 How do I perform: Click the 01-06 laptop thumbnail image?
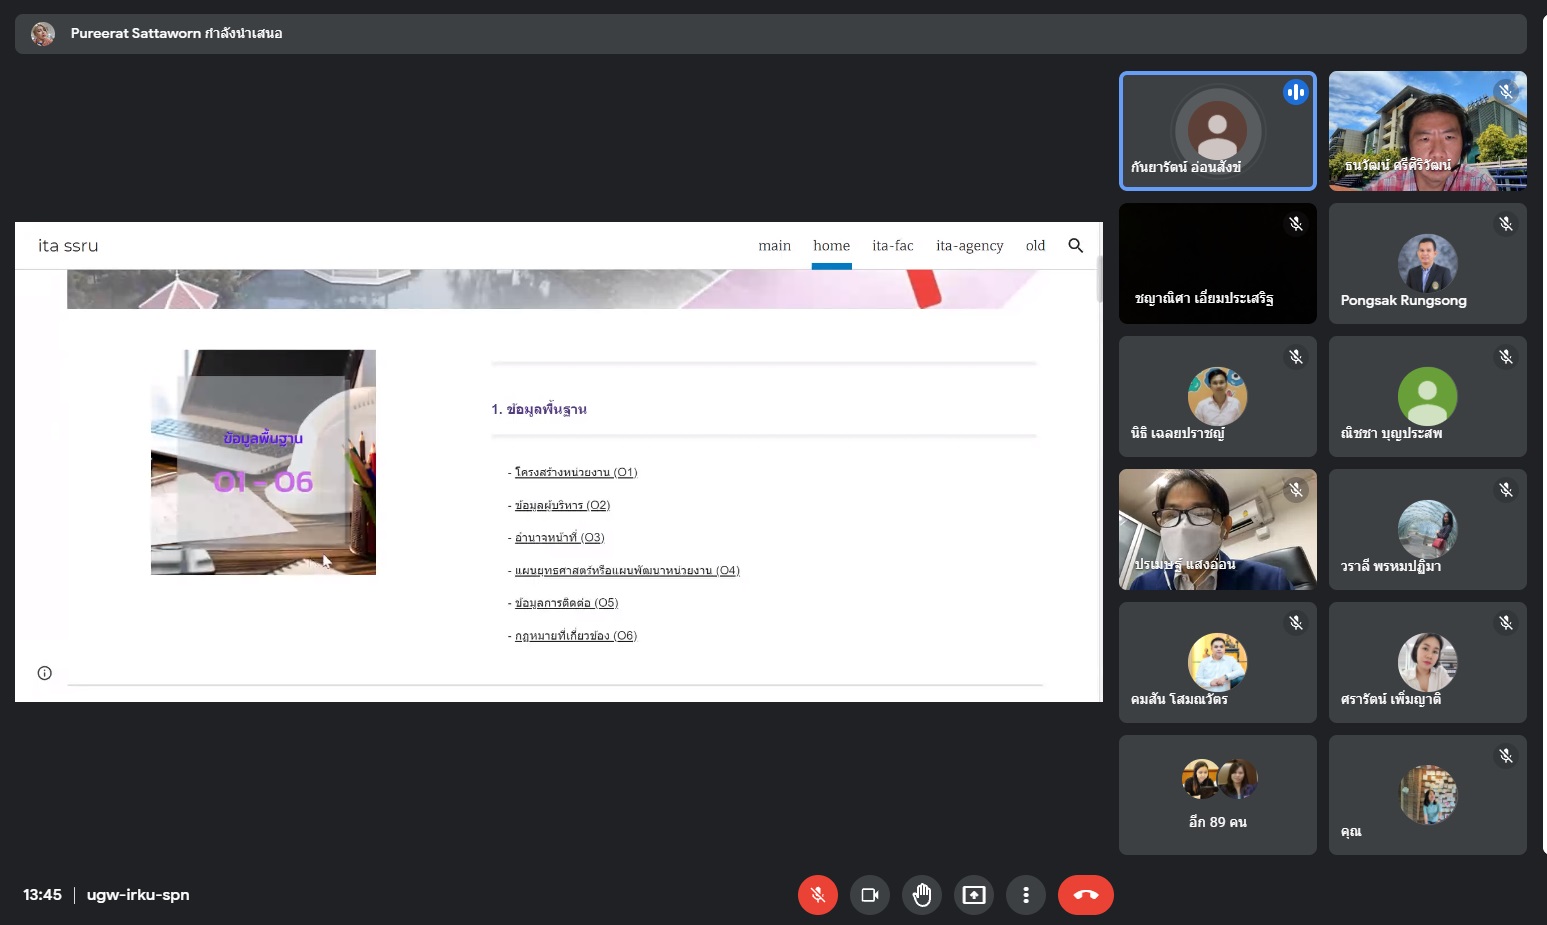[x=263, y=462]
